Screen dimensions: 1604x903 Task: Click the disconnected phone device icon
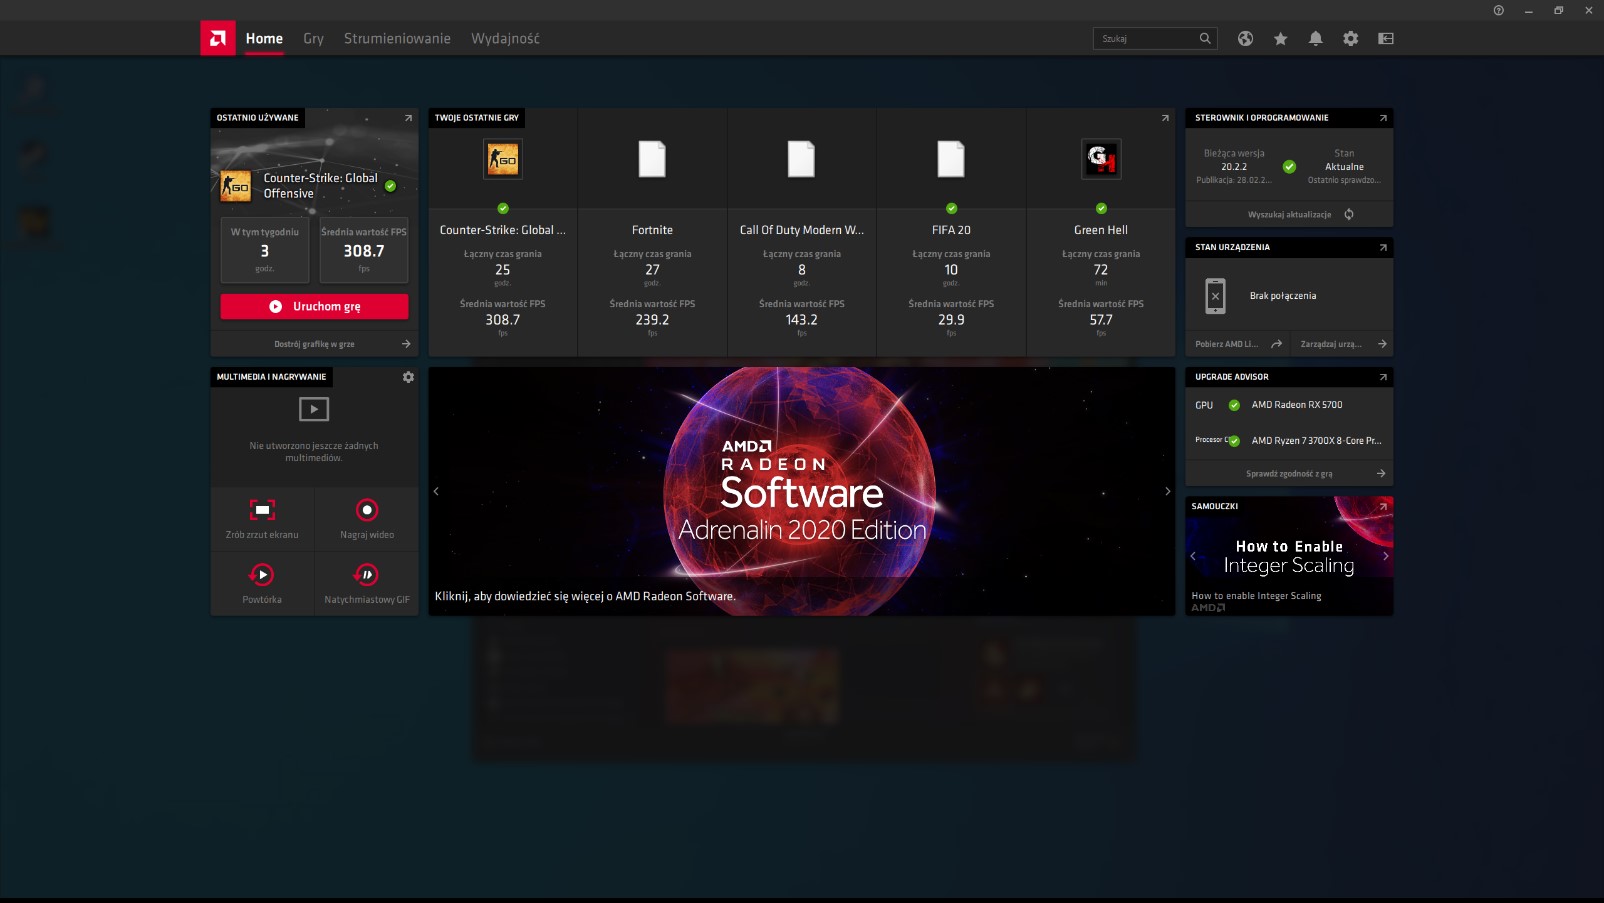1215,296
